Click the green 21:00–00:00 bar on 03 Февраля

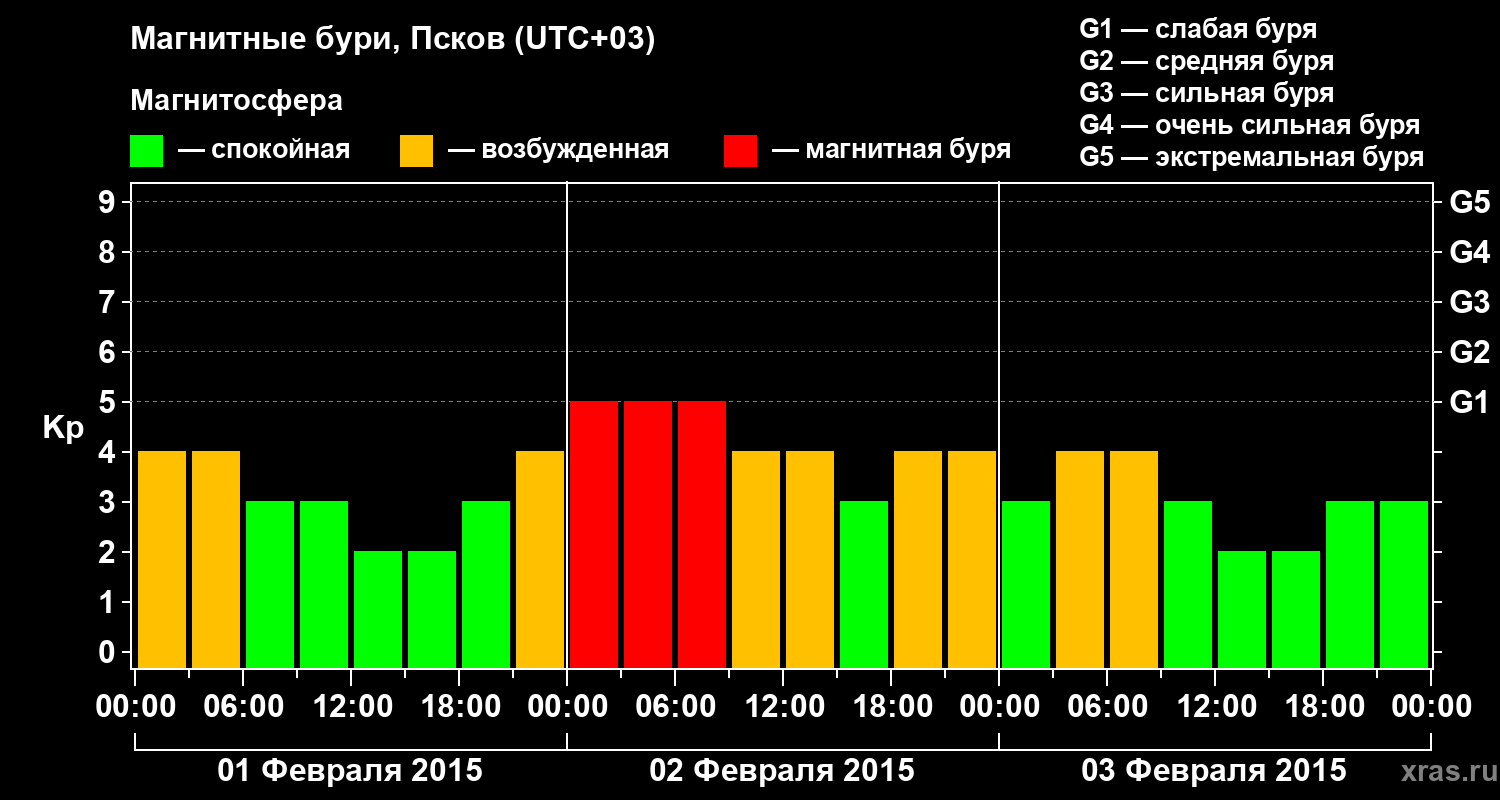pyautogui.click(x=1404, y=585)
